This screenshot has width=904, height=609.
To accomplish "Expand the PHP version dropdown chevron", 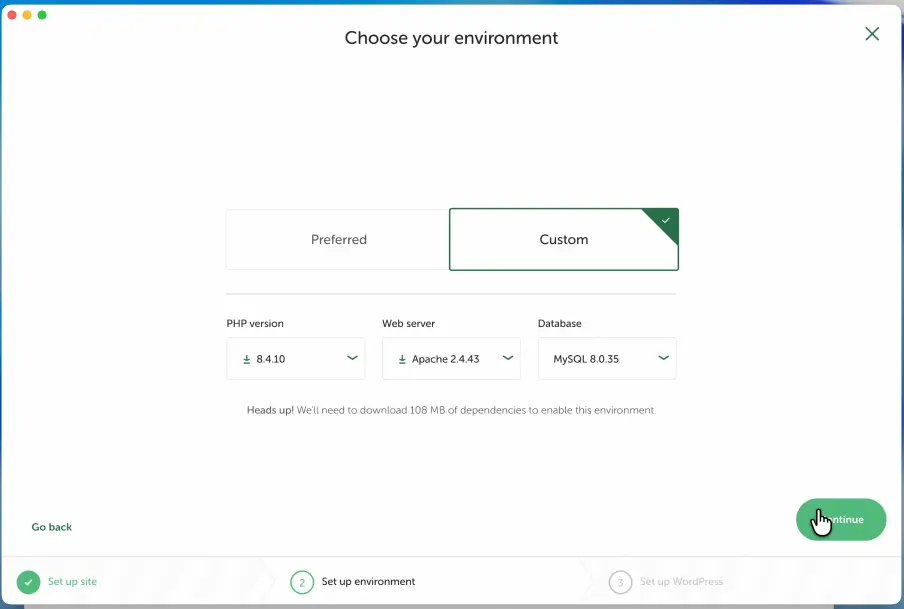I will pos(352,358).
